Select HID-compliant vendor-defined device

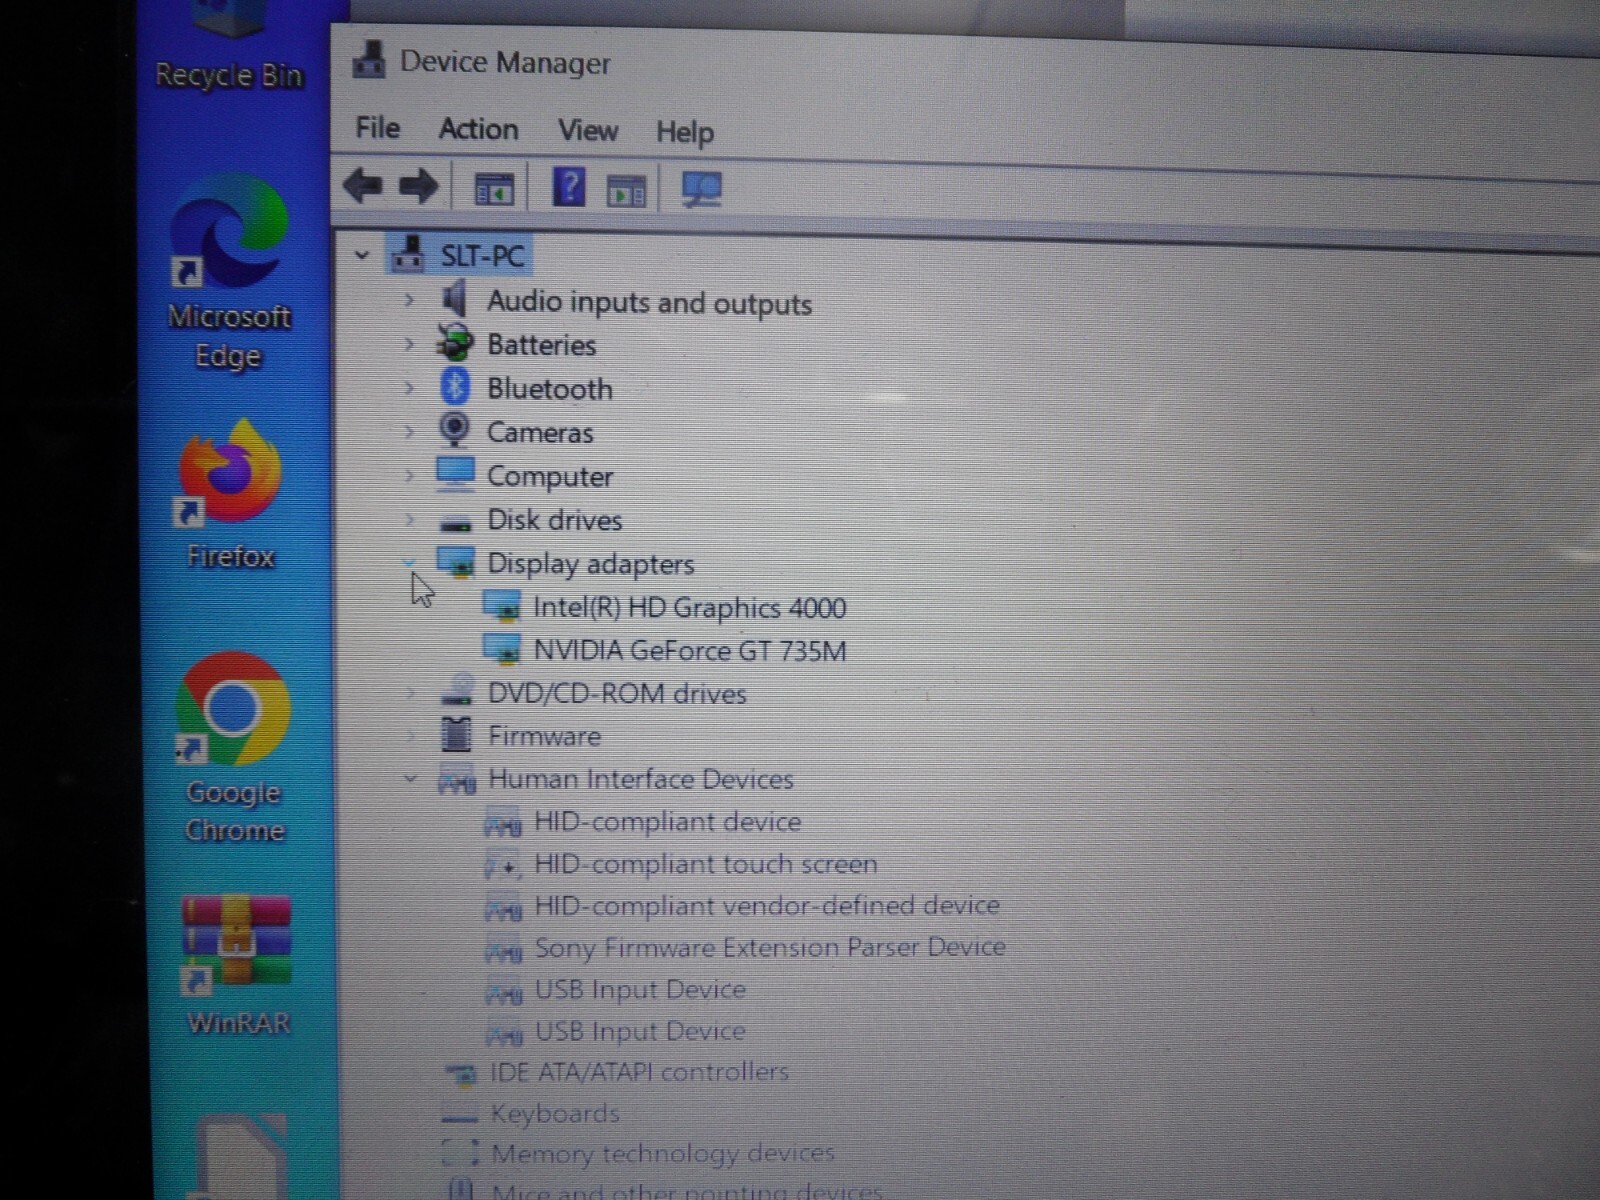pos(767,905)
